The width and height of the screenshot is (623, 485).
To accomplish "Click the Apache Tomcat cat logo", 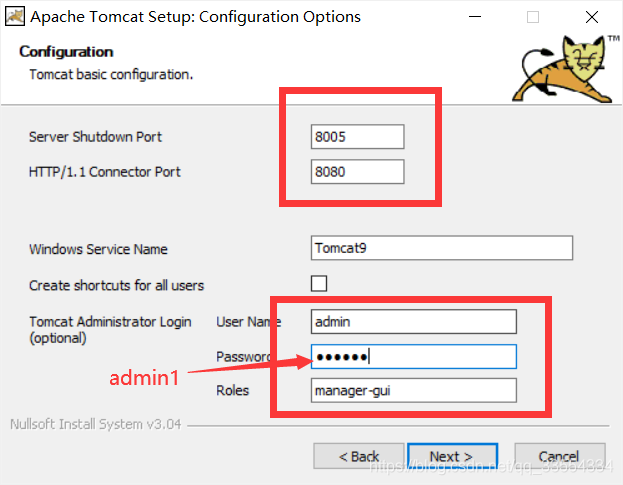I will coord(565,69).
